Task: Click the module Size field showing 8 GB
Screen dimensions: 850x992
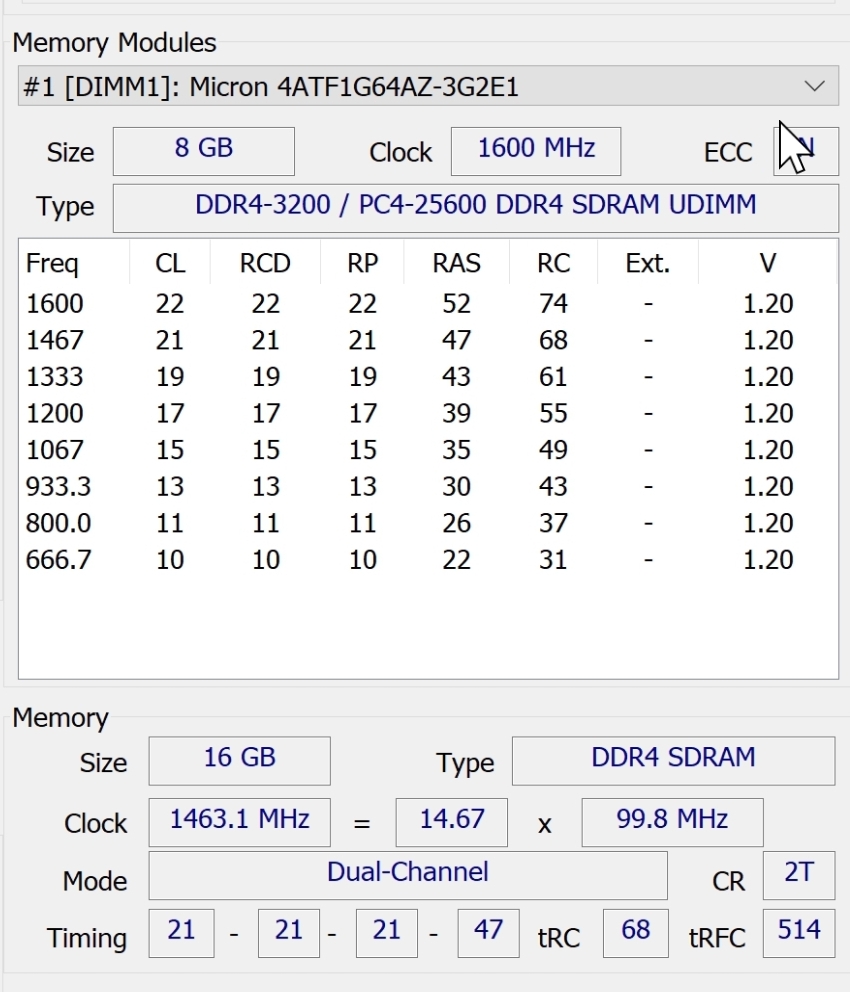Action: (x=203, y=150)
